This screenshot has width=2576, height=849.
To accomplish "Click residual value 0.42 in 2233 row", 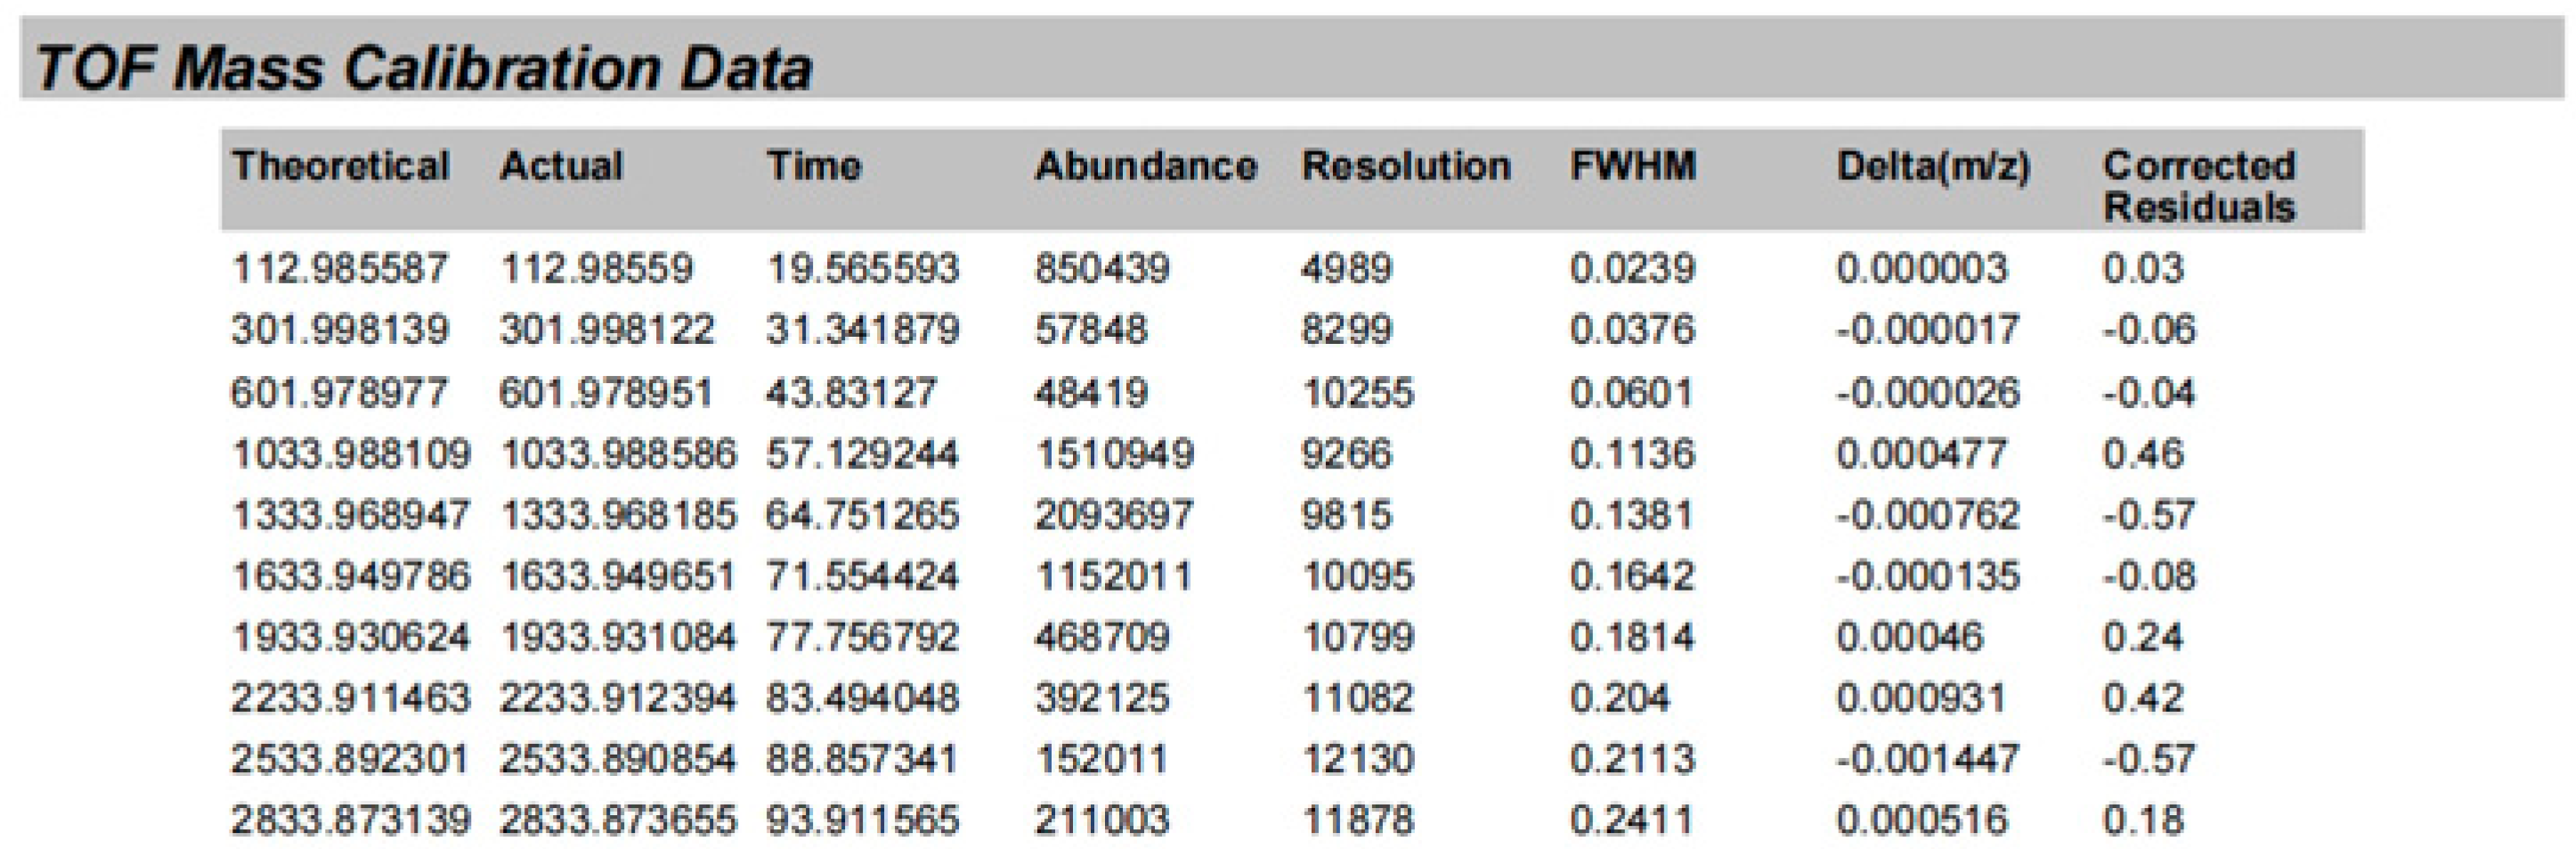I will [x=2142, y=698].
